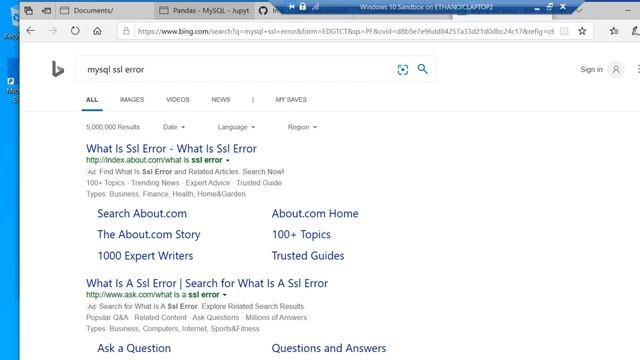640x360 pixels.
Task: Click the Bing logo
Action: 58,69
